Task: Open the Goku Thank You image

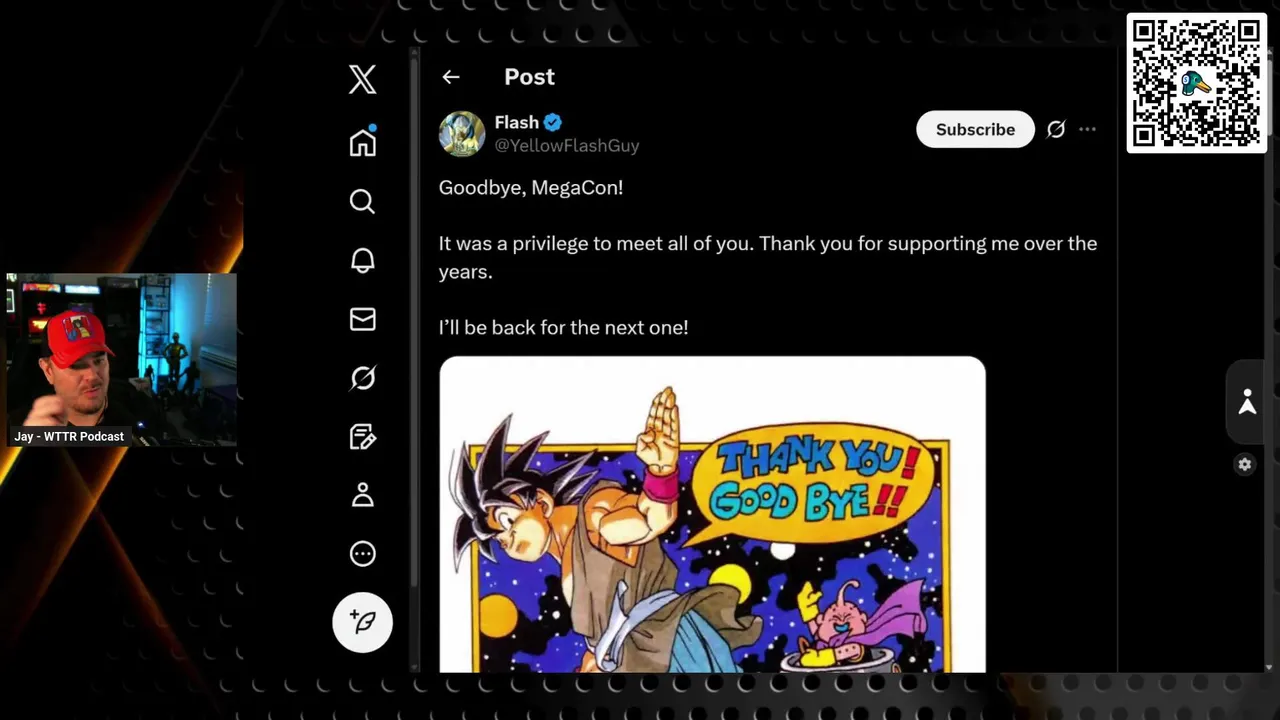Action: (712, 514)
